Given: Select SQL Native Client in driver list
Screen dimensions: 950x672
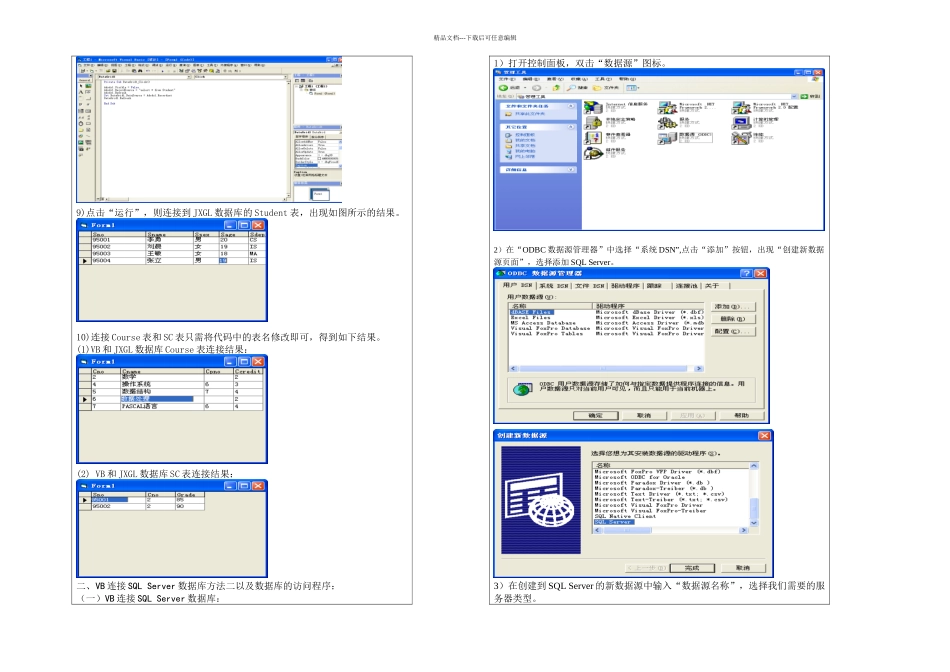Looking at the screenshot, I should (x=625, y=516).
